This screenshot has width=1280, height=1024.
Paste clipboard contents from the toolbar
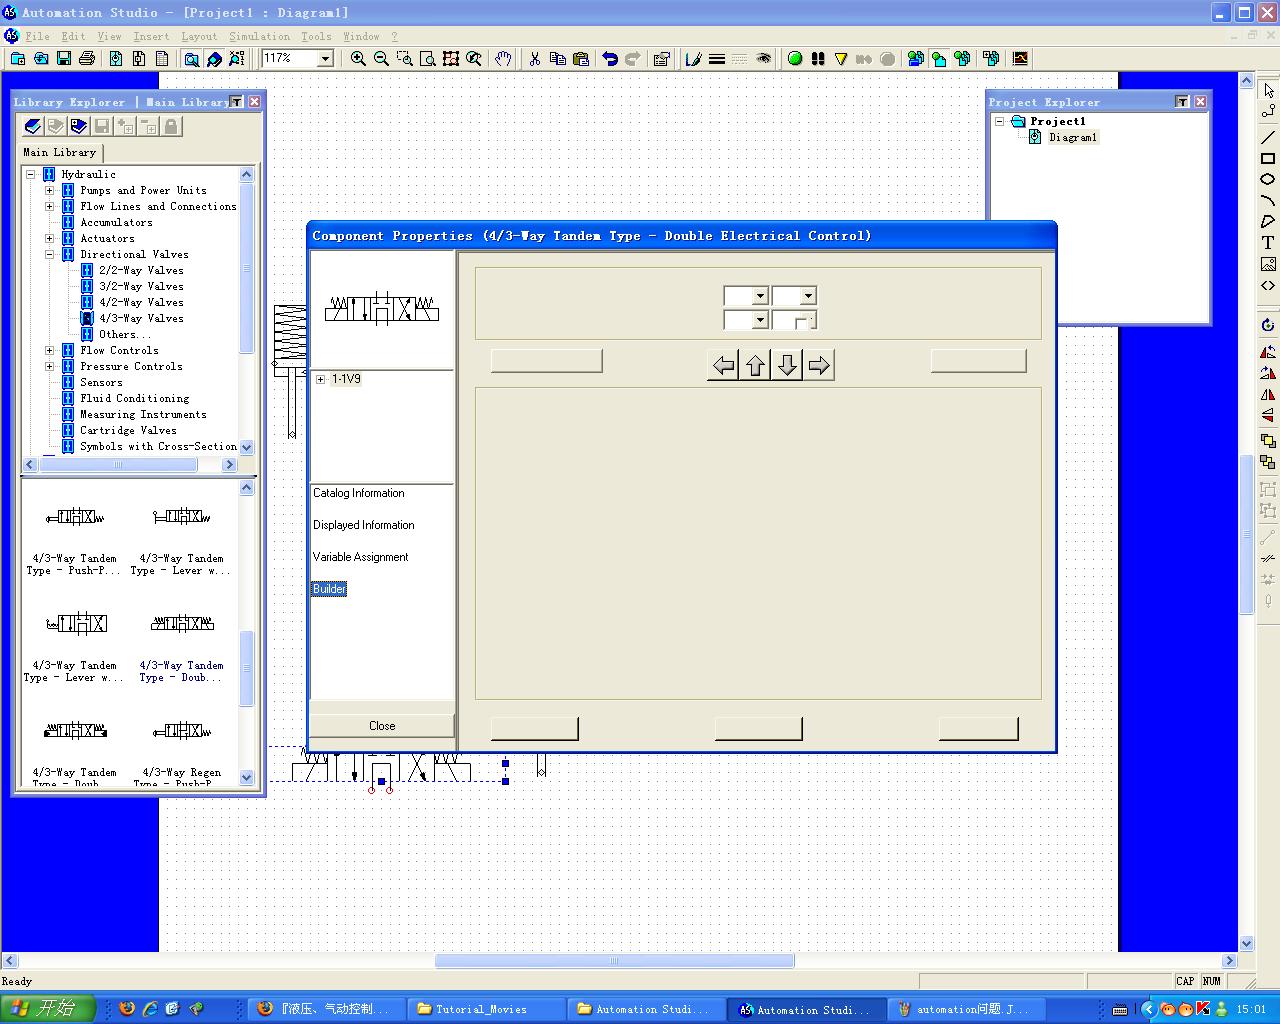click(x=581, y=59)
